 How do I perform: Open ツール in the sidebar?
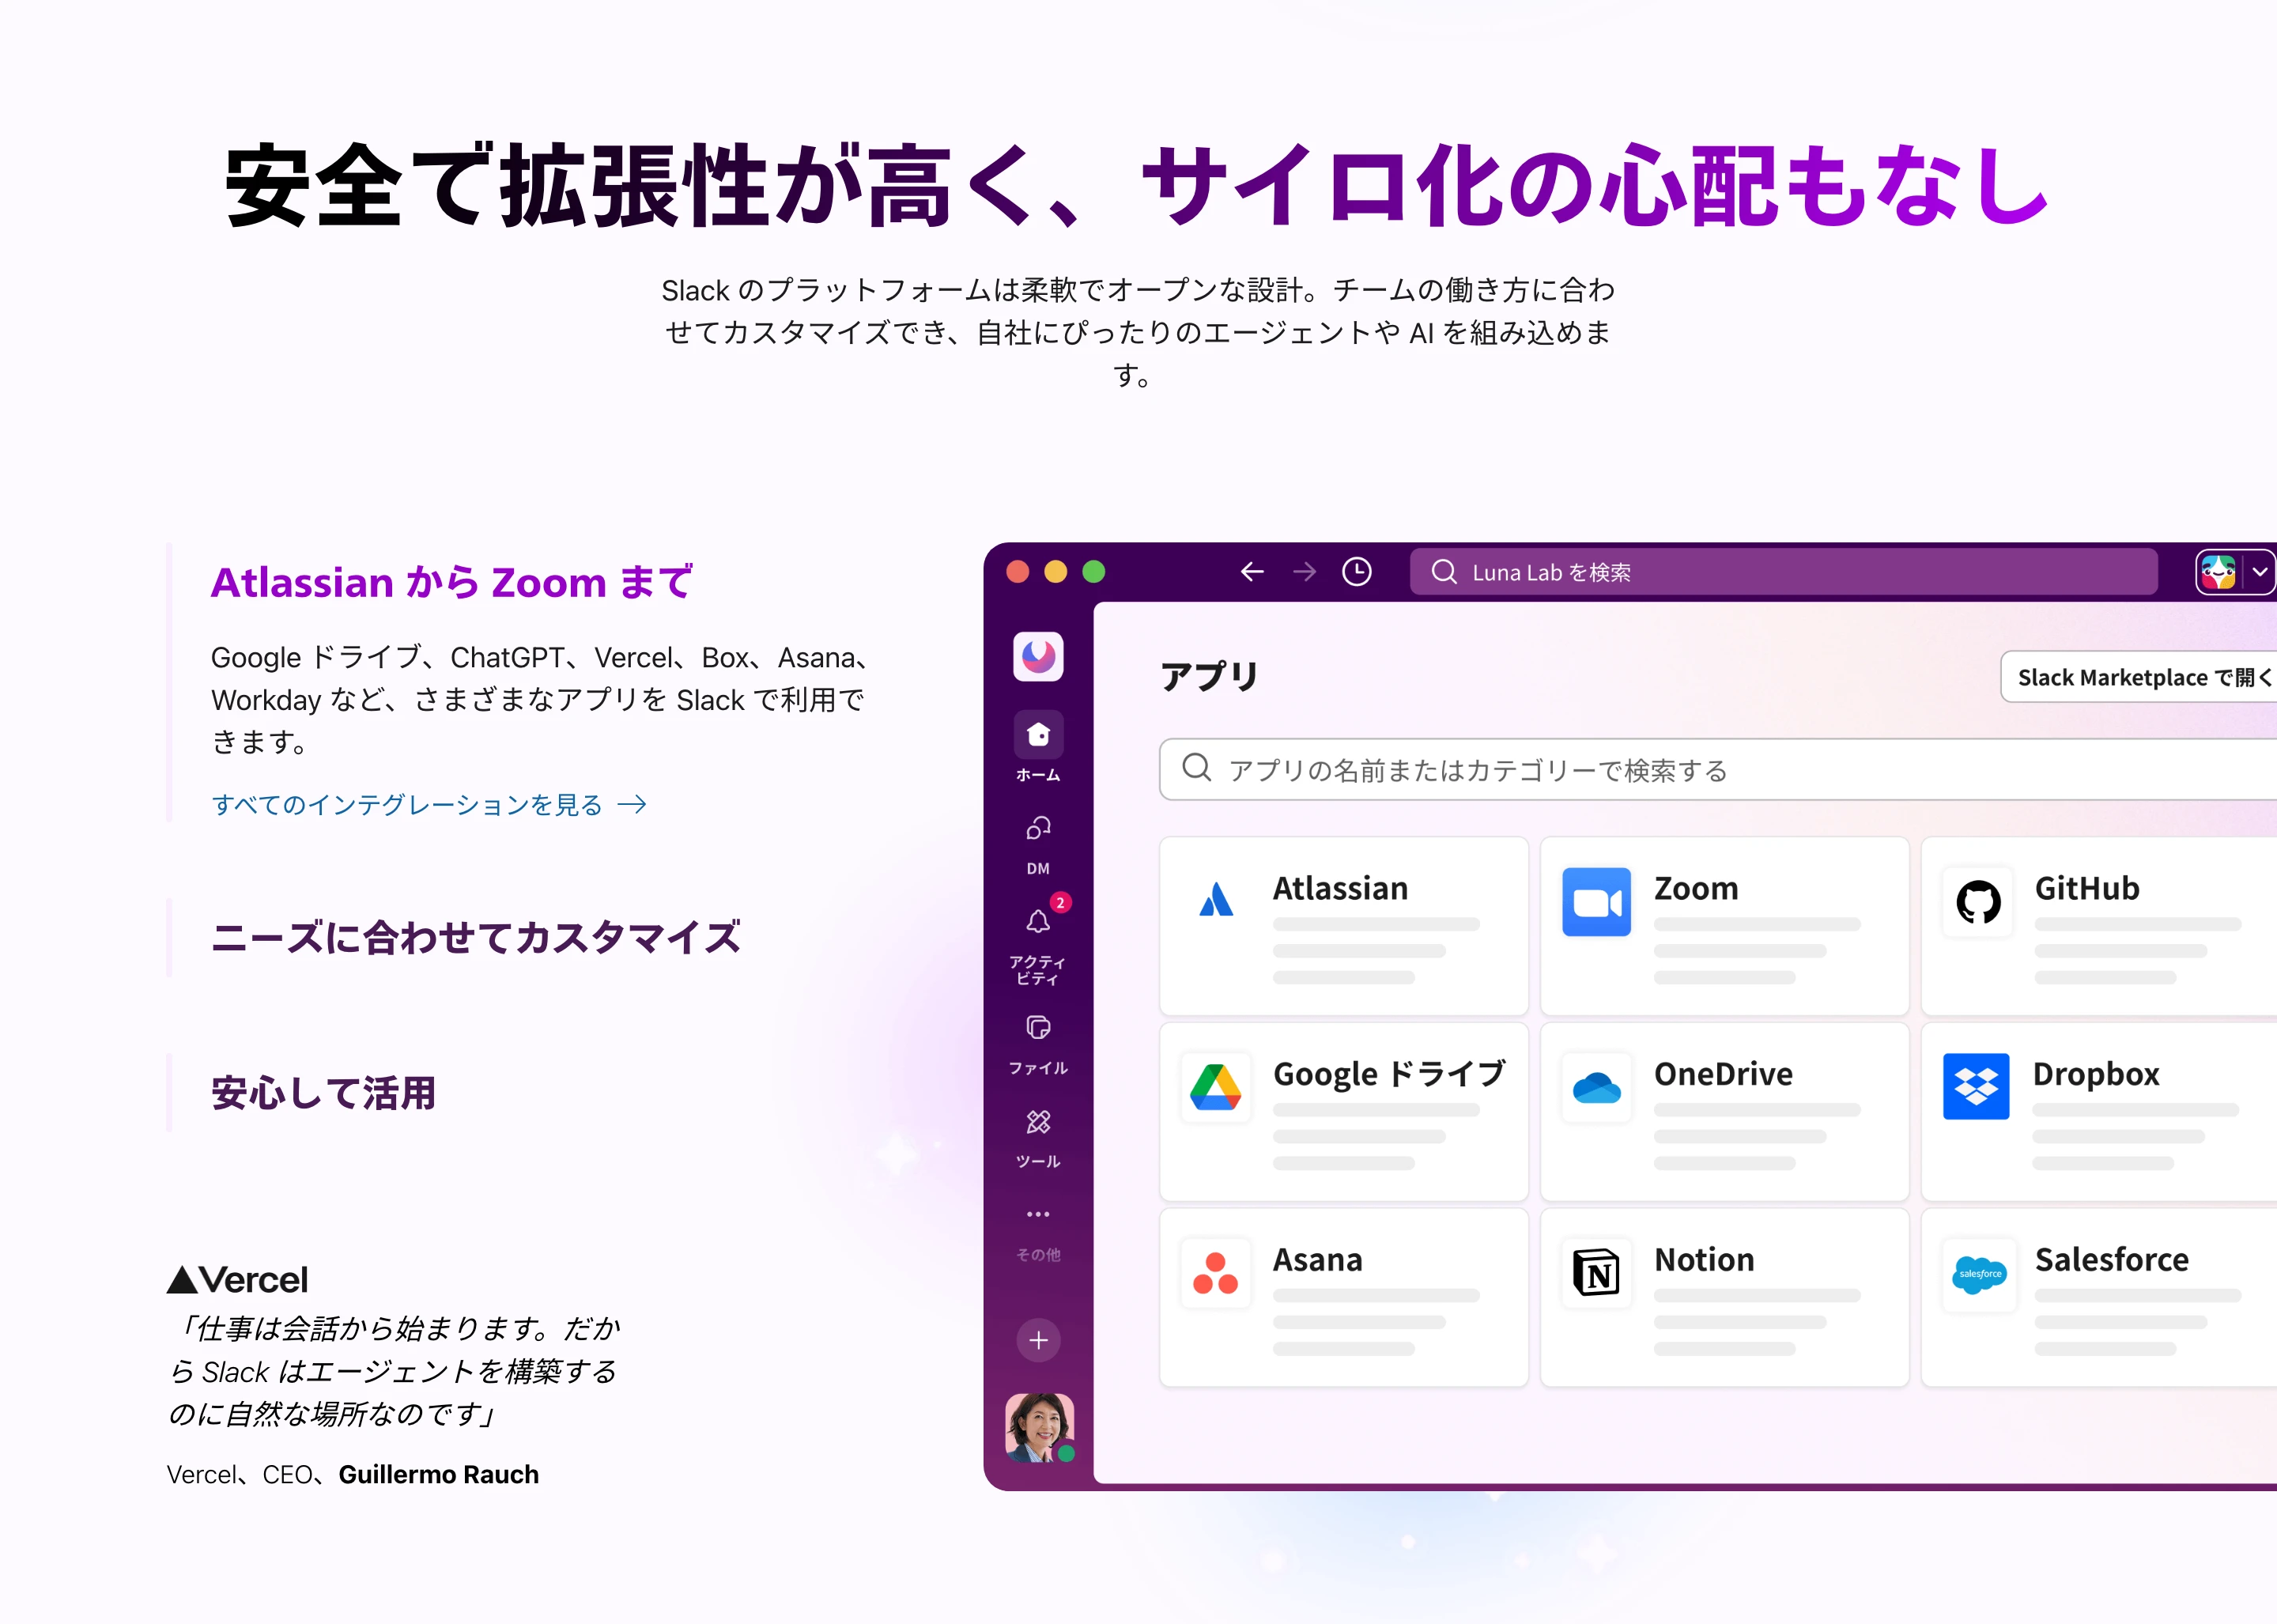pyautogui.click(x=1038, y=1138)
